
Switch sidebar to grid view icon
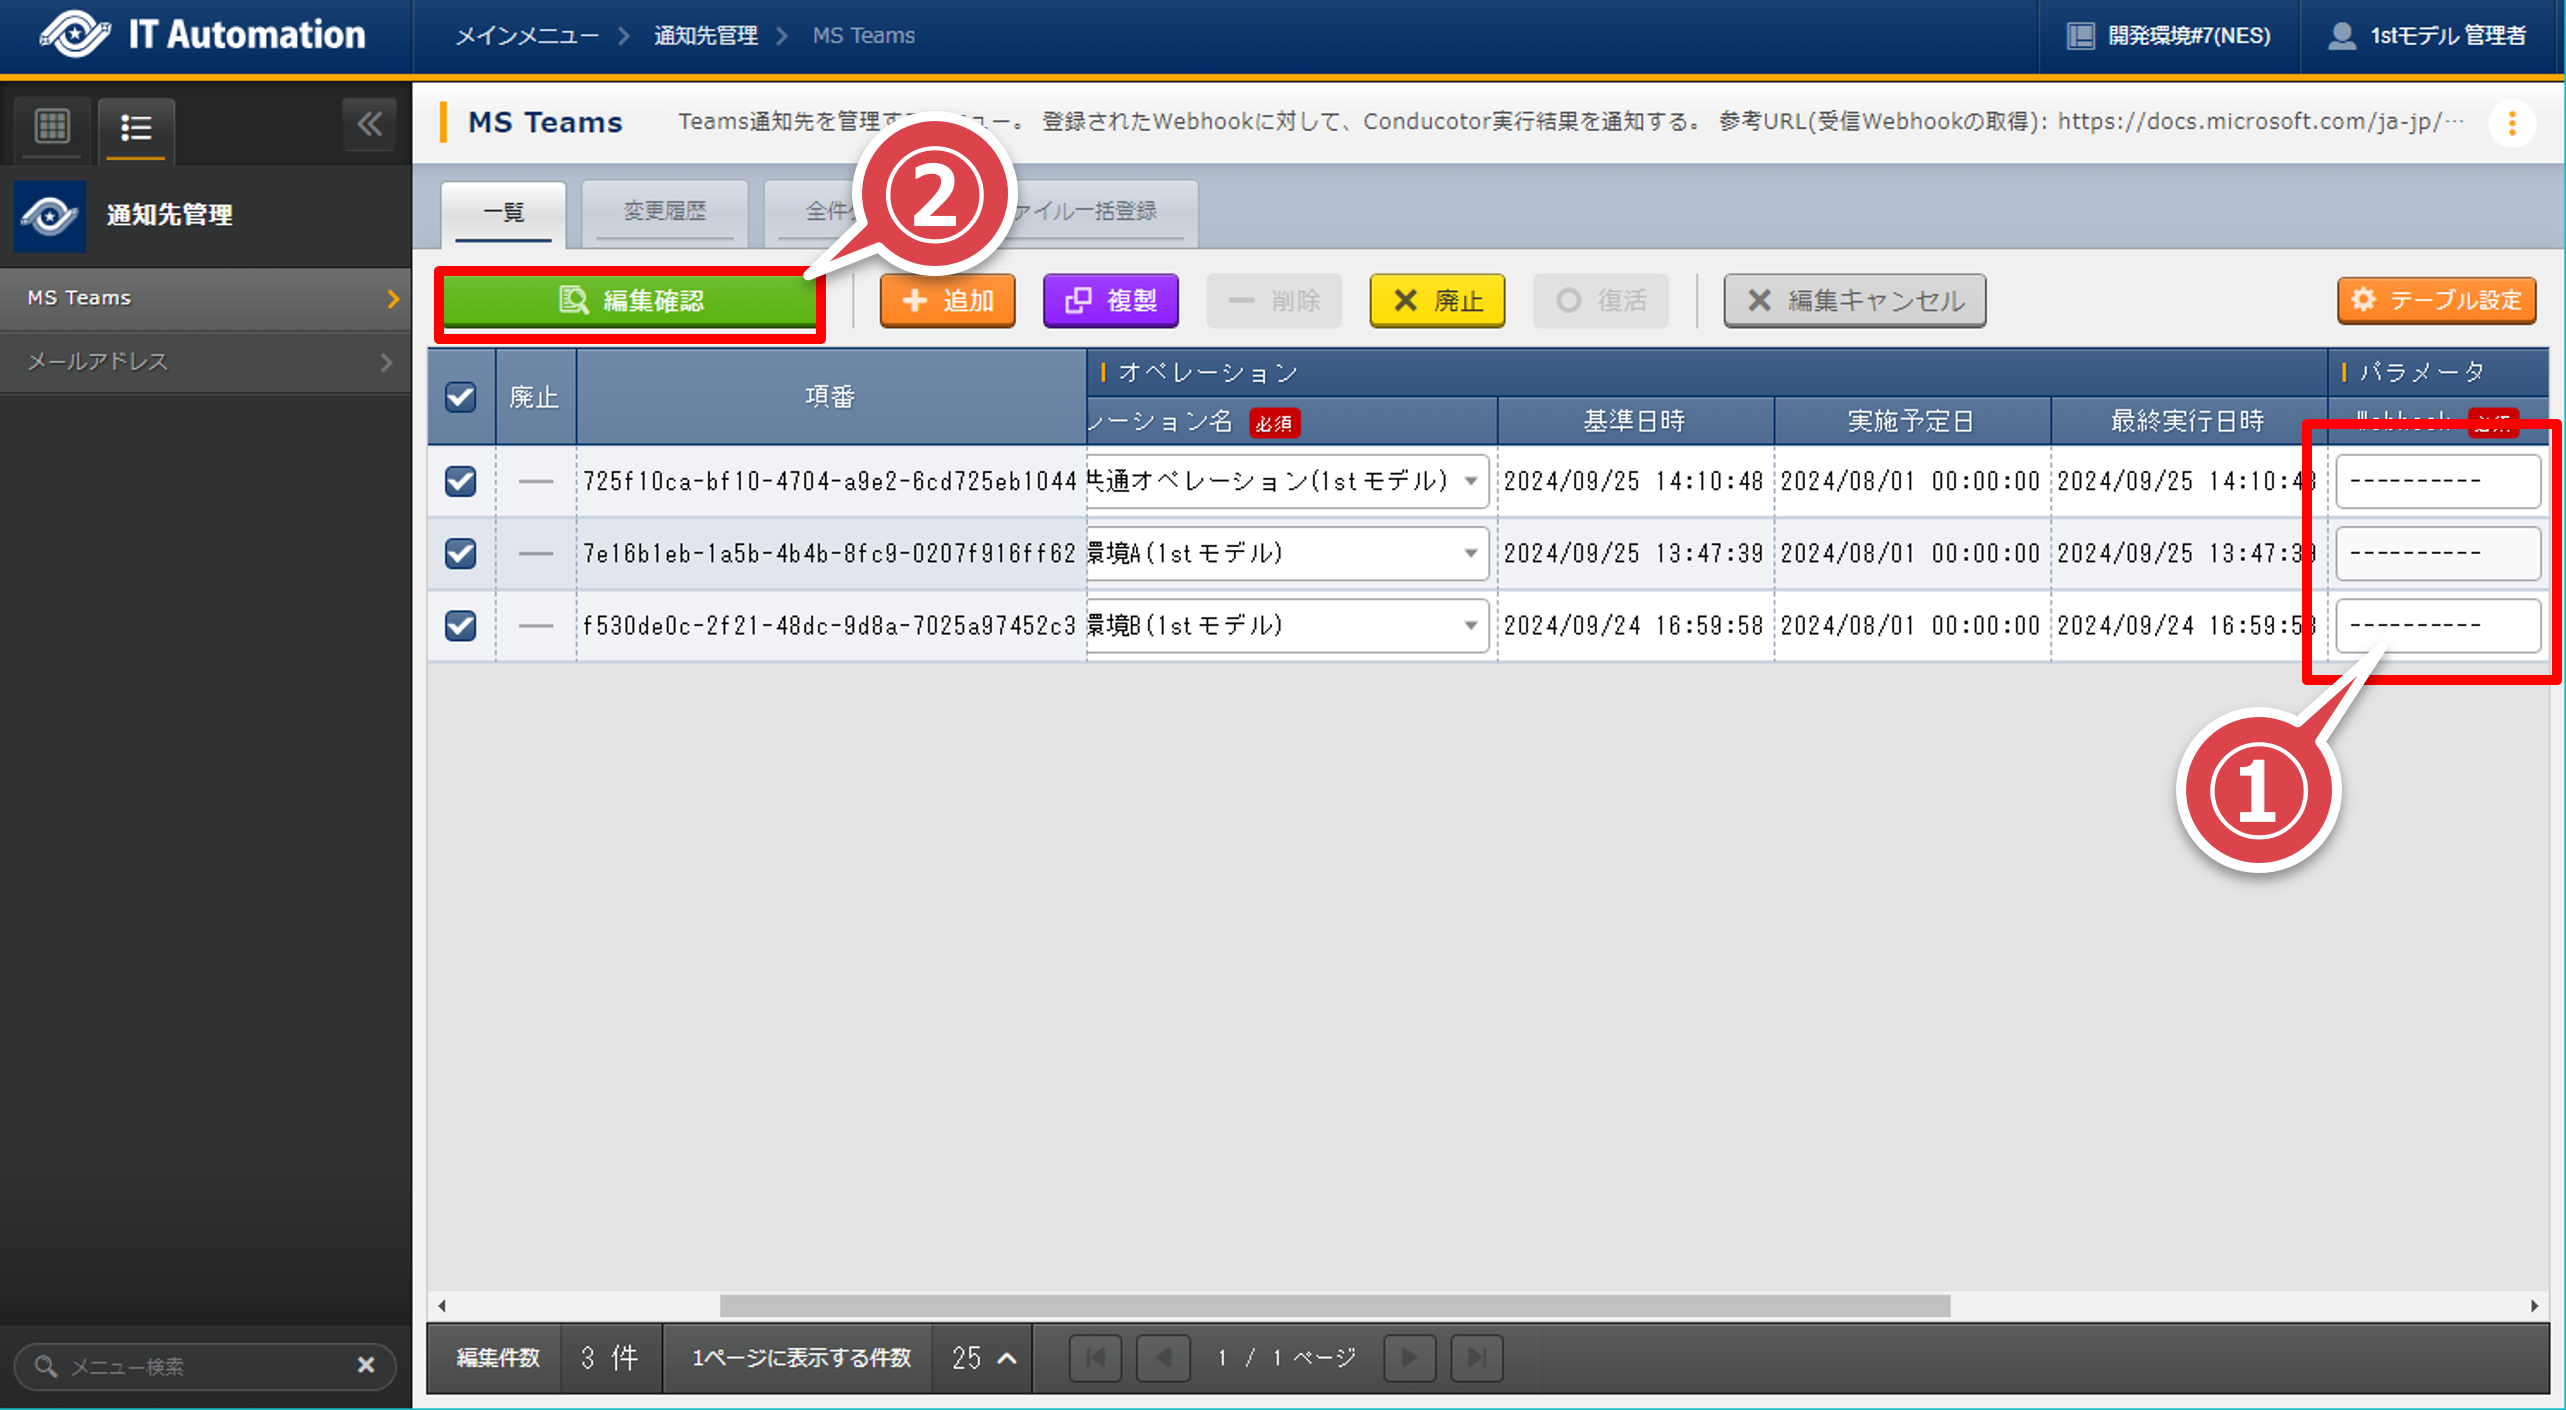coord(52,127)
